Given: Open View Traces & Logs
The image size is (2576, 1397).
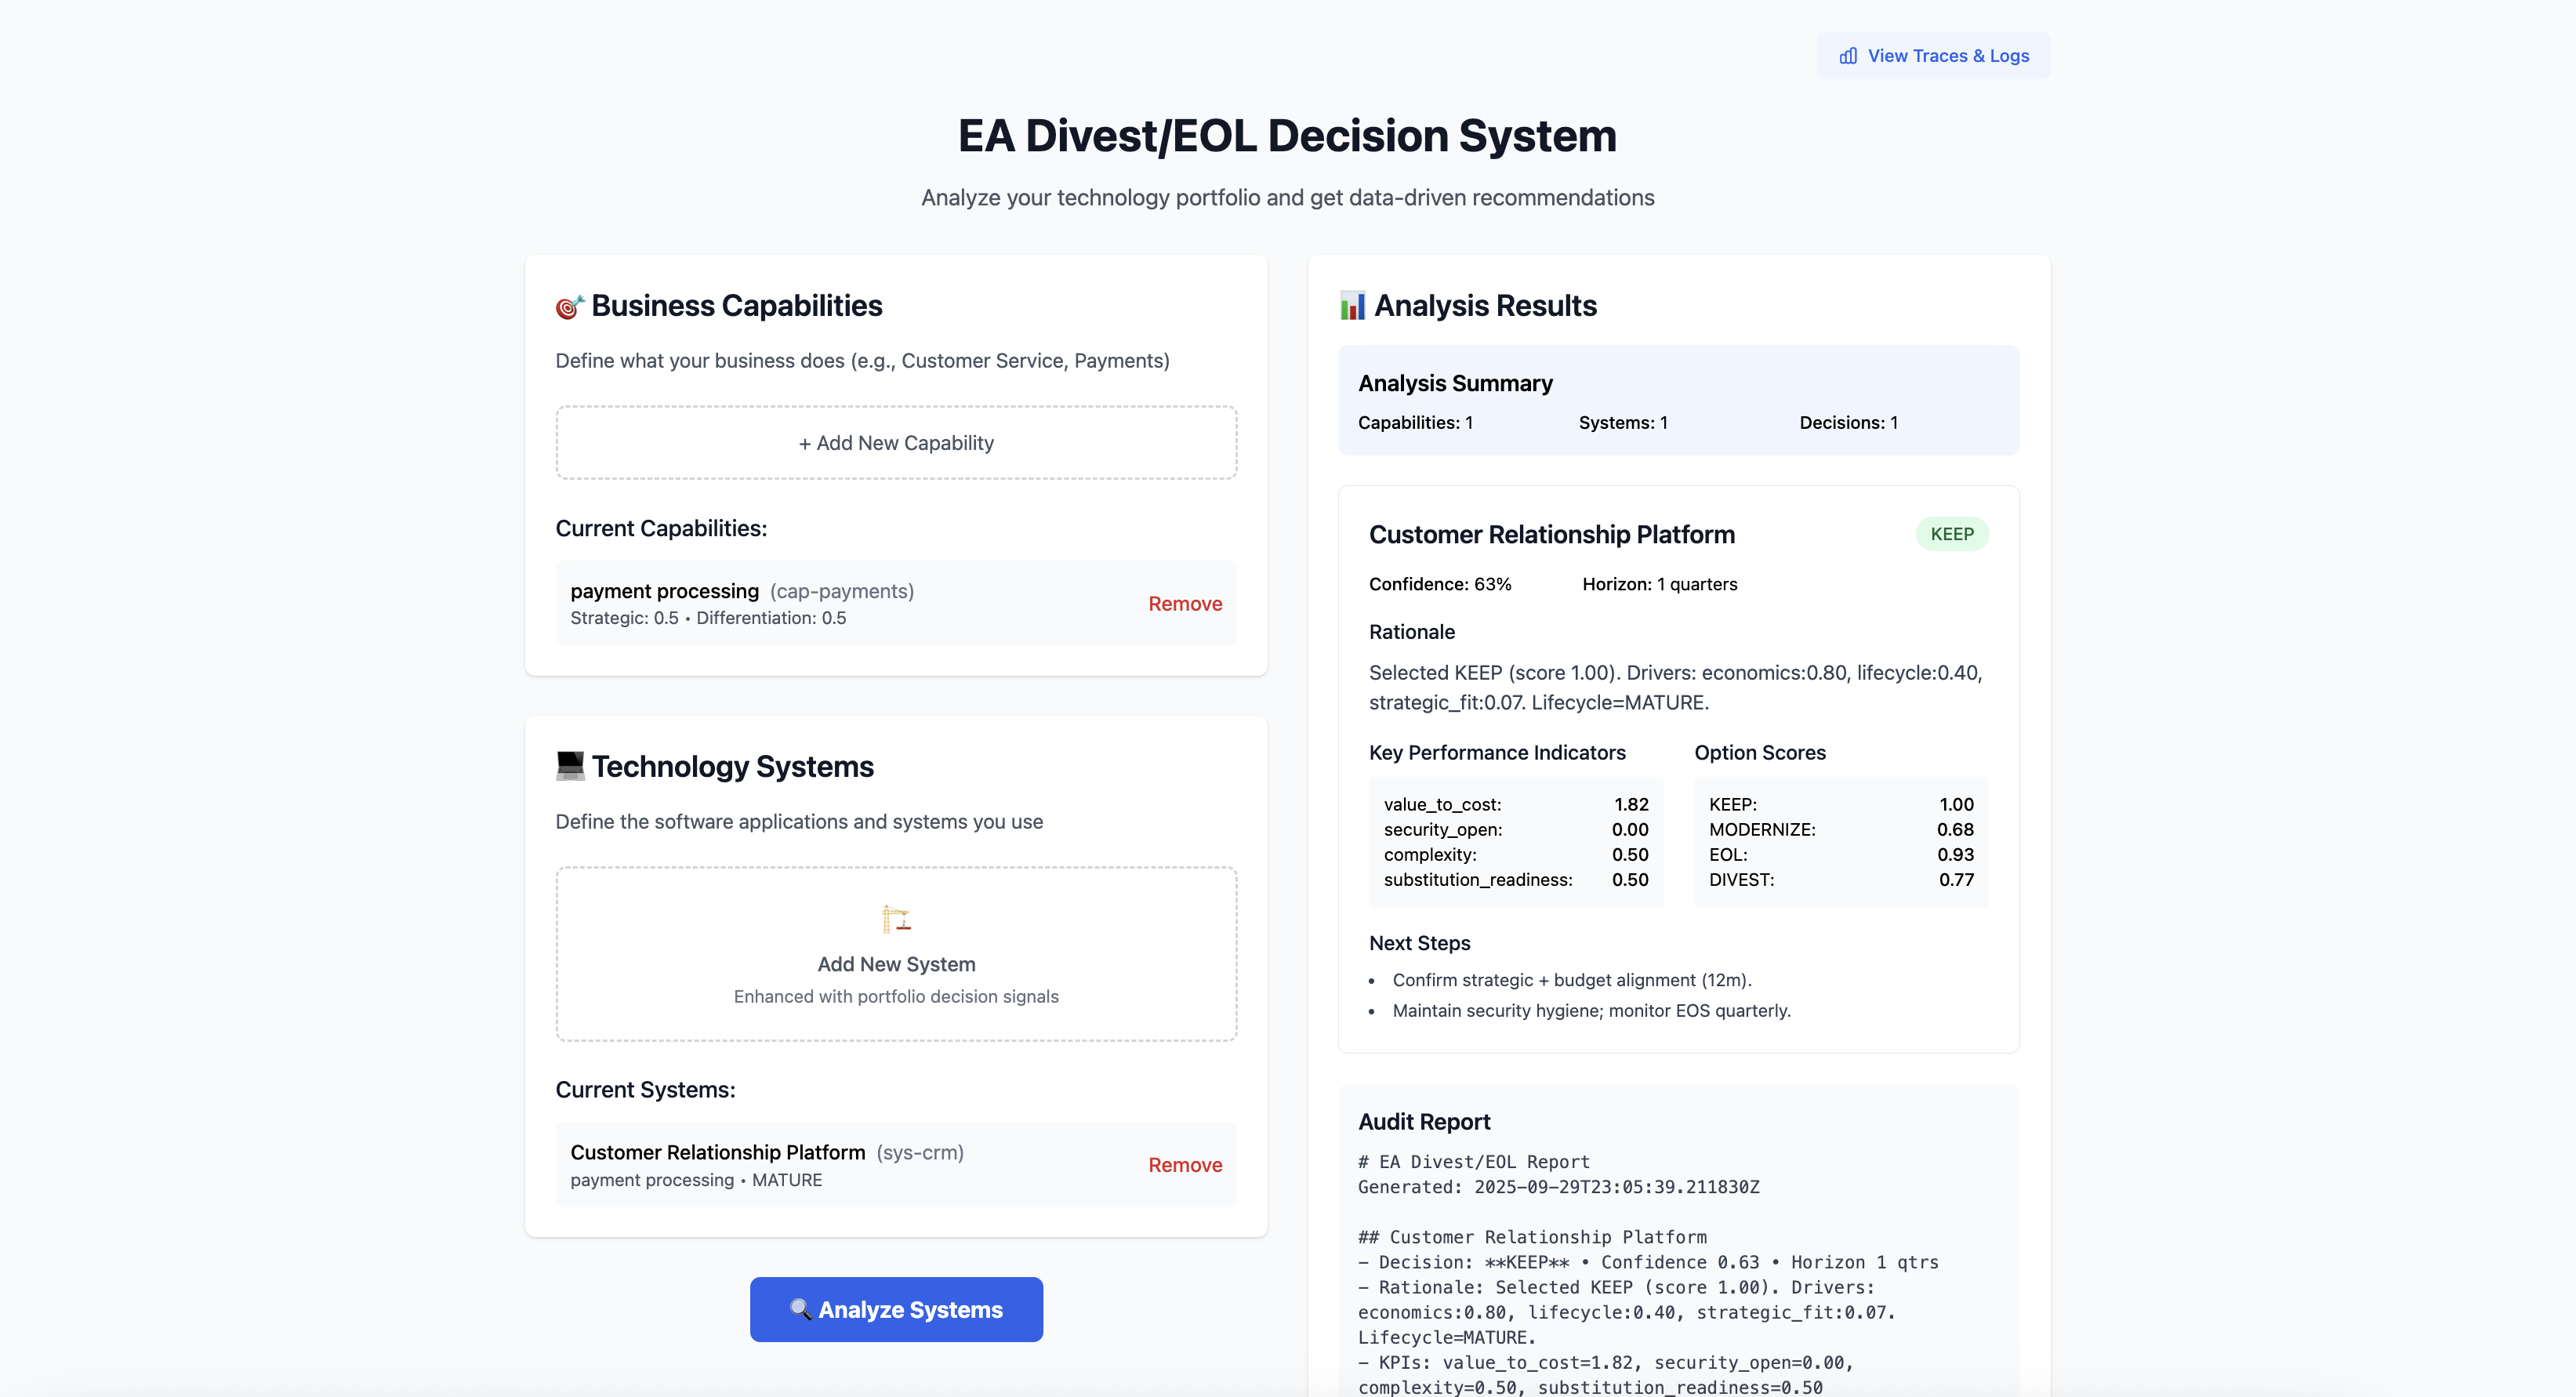Looking at the screenshot, I should tap(1933, 56).
